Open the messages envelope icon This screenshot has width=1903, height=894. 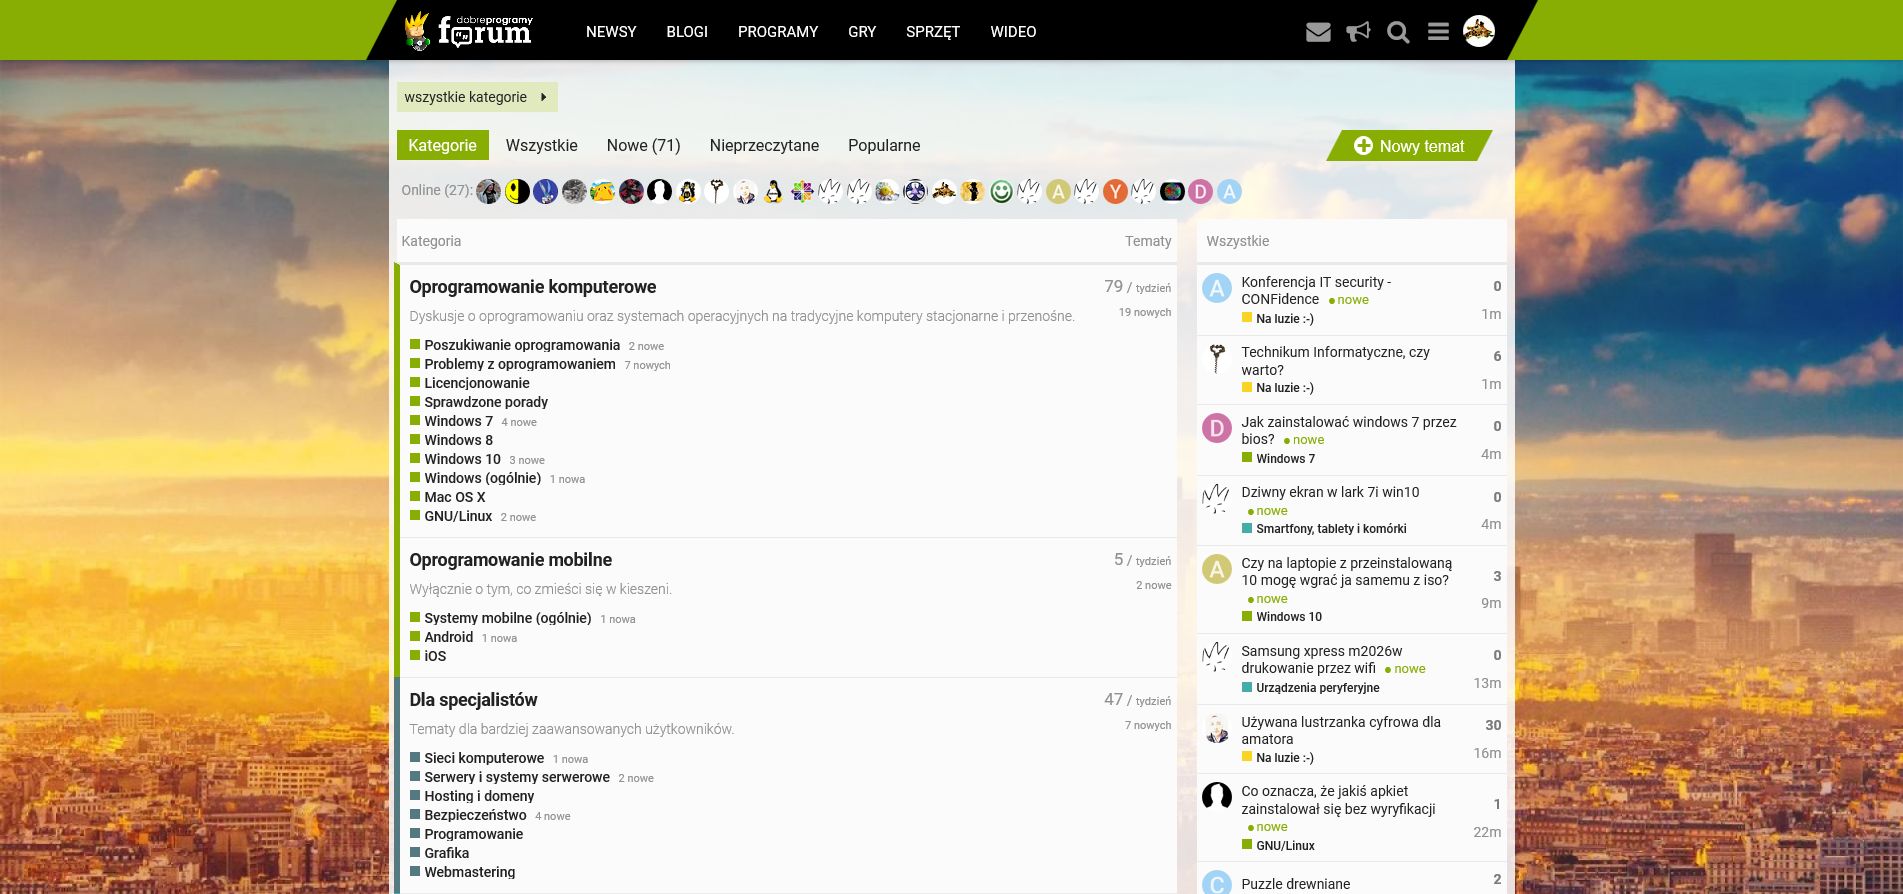coord(1318,32)
